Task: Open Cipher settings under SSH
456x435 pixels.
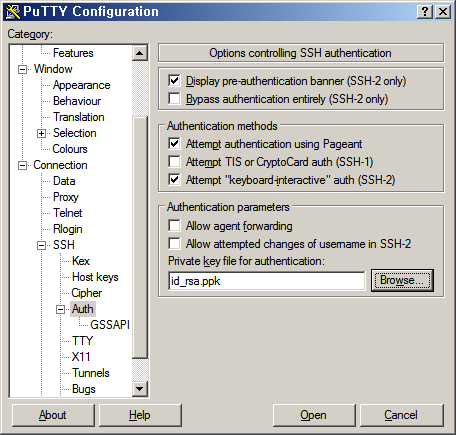Action: 86,293
